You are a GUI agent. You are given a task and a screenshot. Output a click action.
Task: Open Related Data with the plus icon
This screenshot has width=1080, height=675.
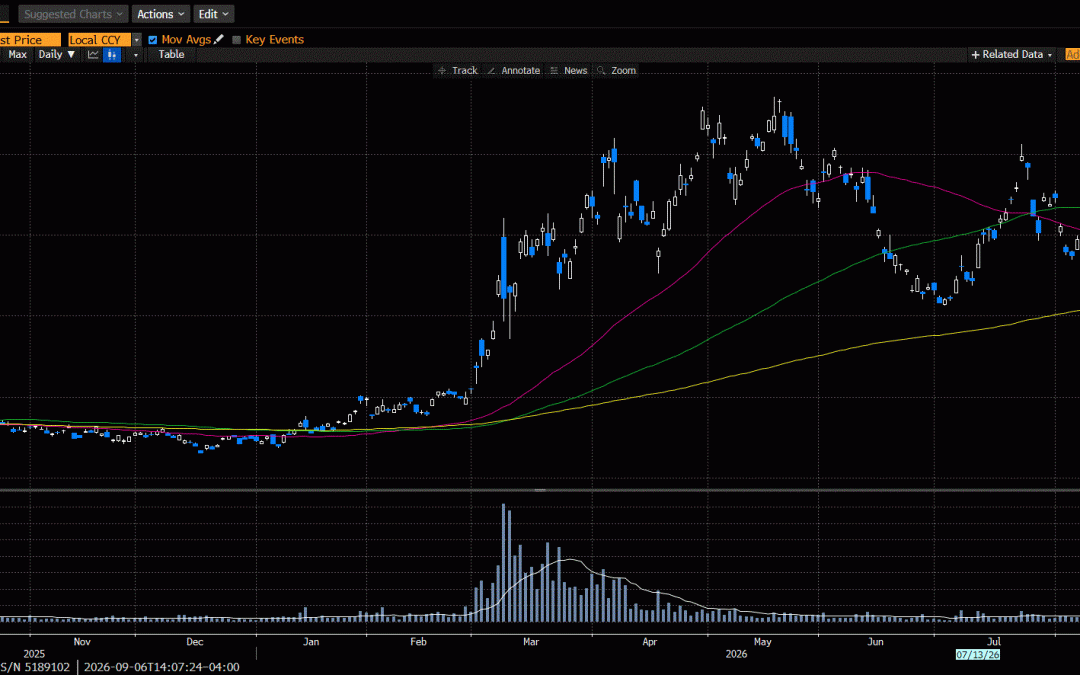(x=1011, y=54)
